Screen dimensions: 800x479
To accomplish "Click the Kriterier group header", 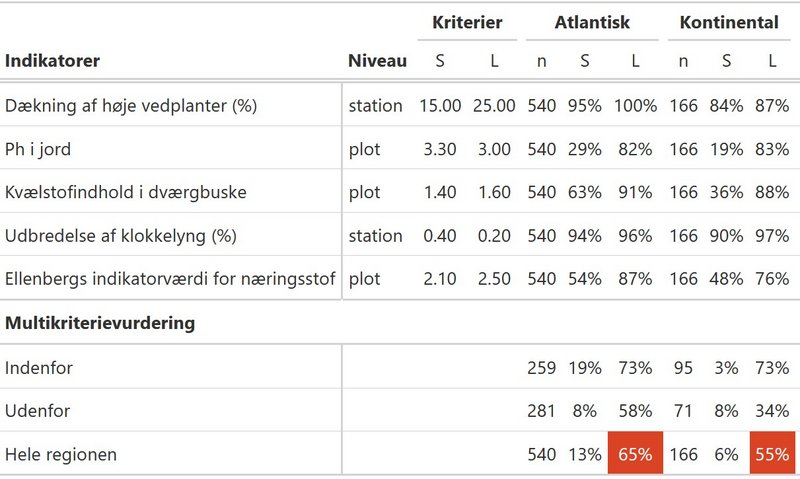I will point(467,22).
